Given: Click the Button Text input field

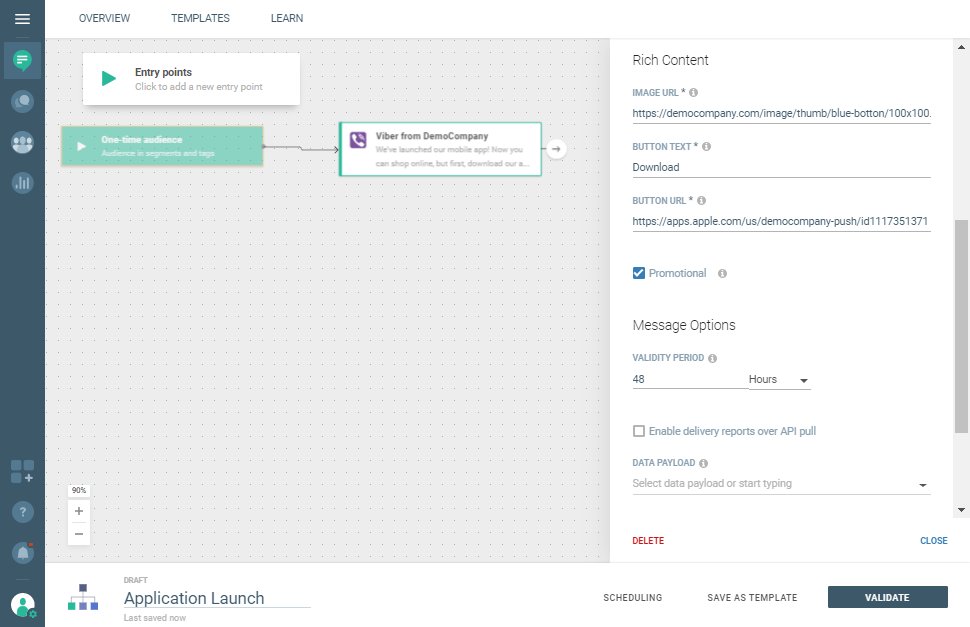Looking at the screenshot, I should (x=781, y=167).
